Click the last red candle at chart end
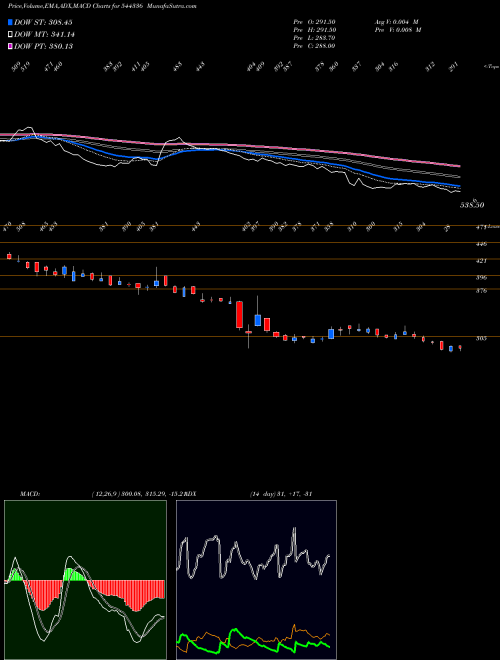This screenshot has height=660, width=500. pos(460,348)
